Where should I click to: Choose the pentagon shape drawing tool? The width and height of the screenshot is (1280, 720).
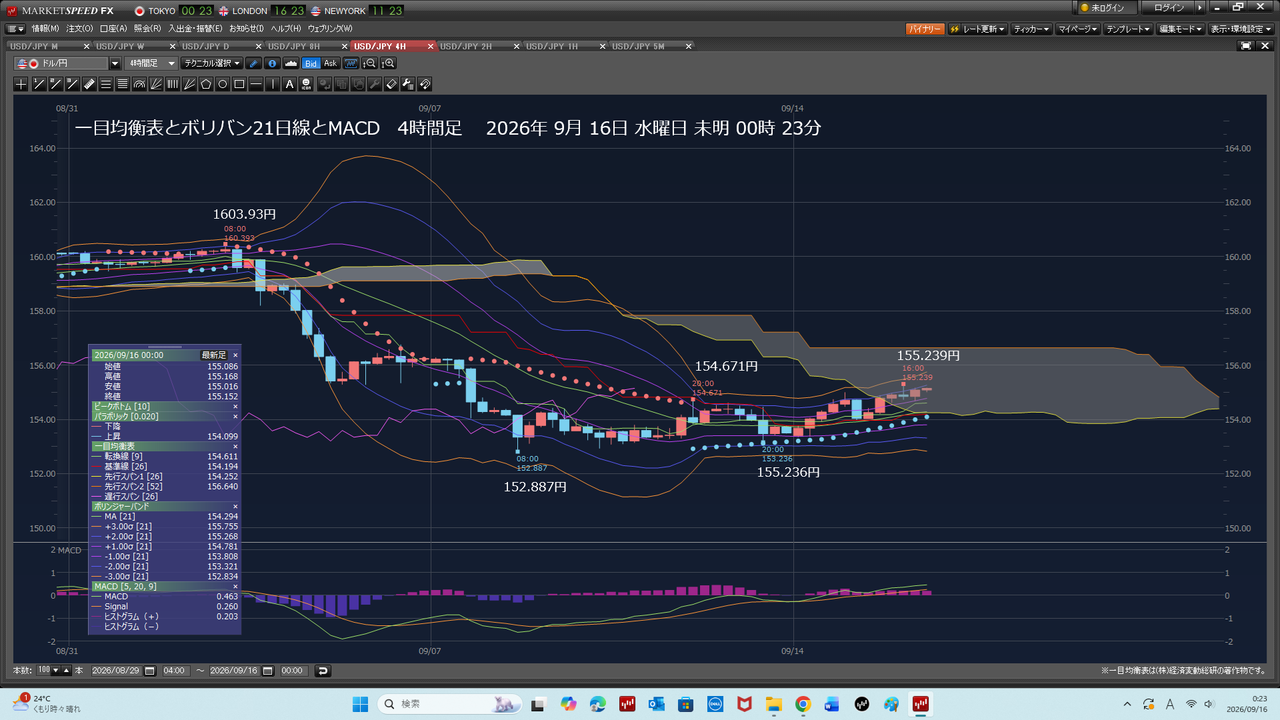point(206,84)
